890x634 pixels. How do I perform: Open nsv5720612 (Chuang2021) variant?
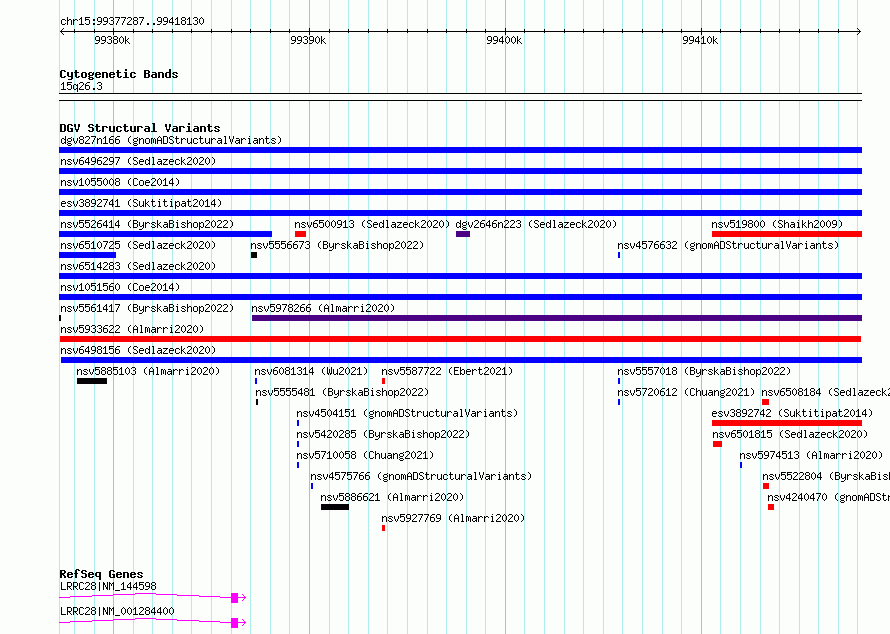pos(686,392)
